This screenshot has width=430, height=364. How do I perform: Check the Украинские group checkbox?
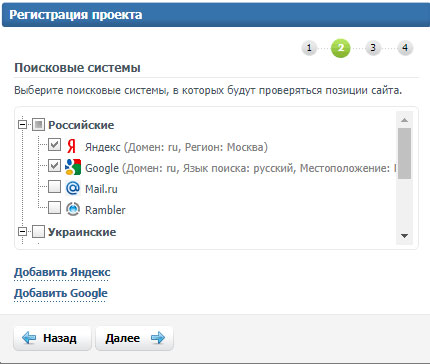pyautogui.click(x=38, y=232)
